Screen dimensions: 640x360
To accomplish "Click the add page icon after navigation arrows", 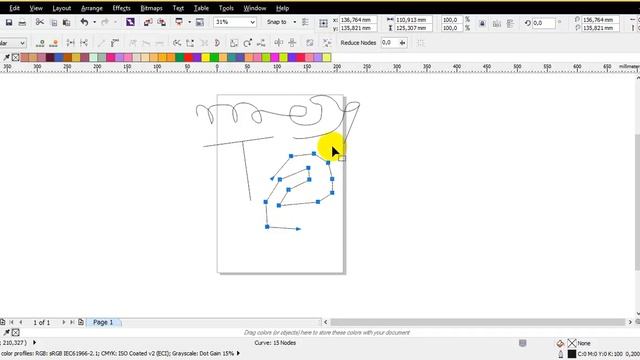I will click(81, 322).
